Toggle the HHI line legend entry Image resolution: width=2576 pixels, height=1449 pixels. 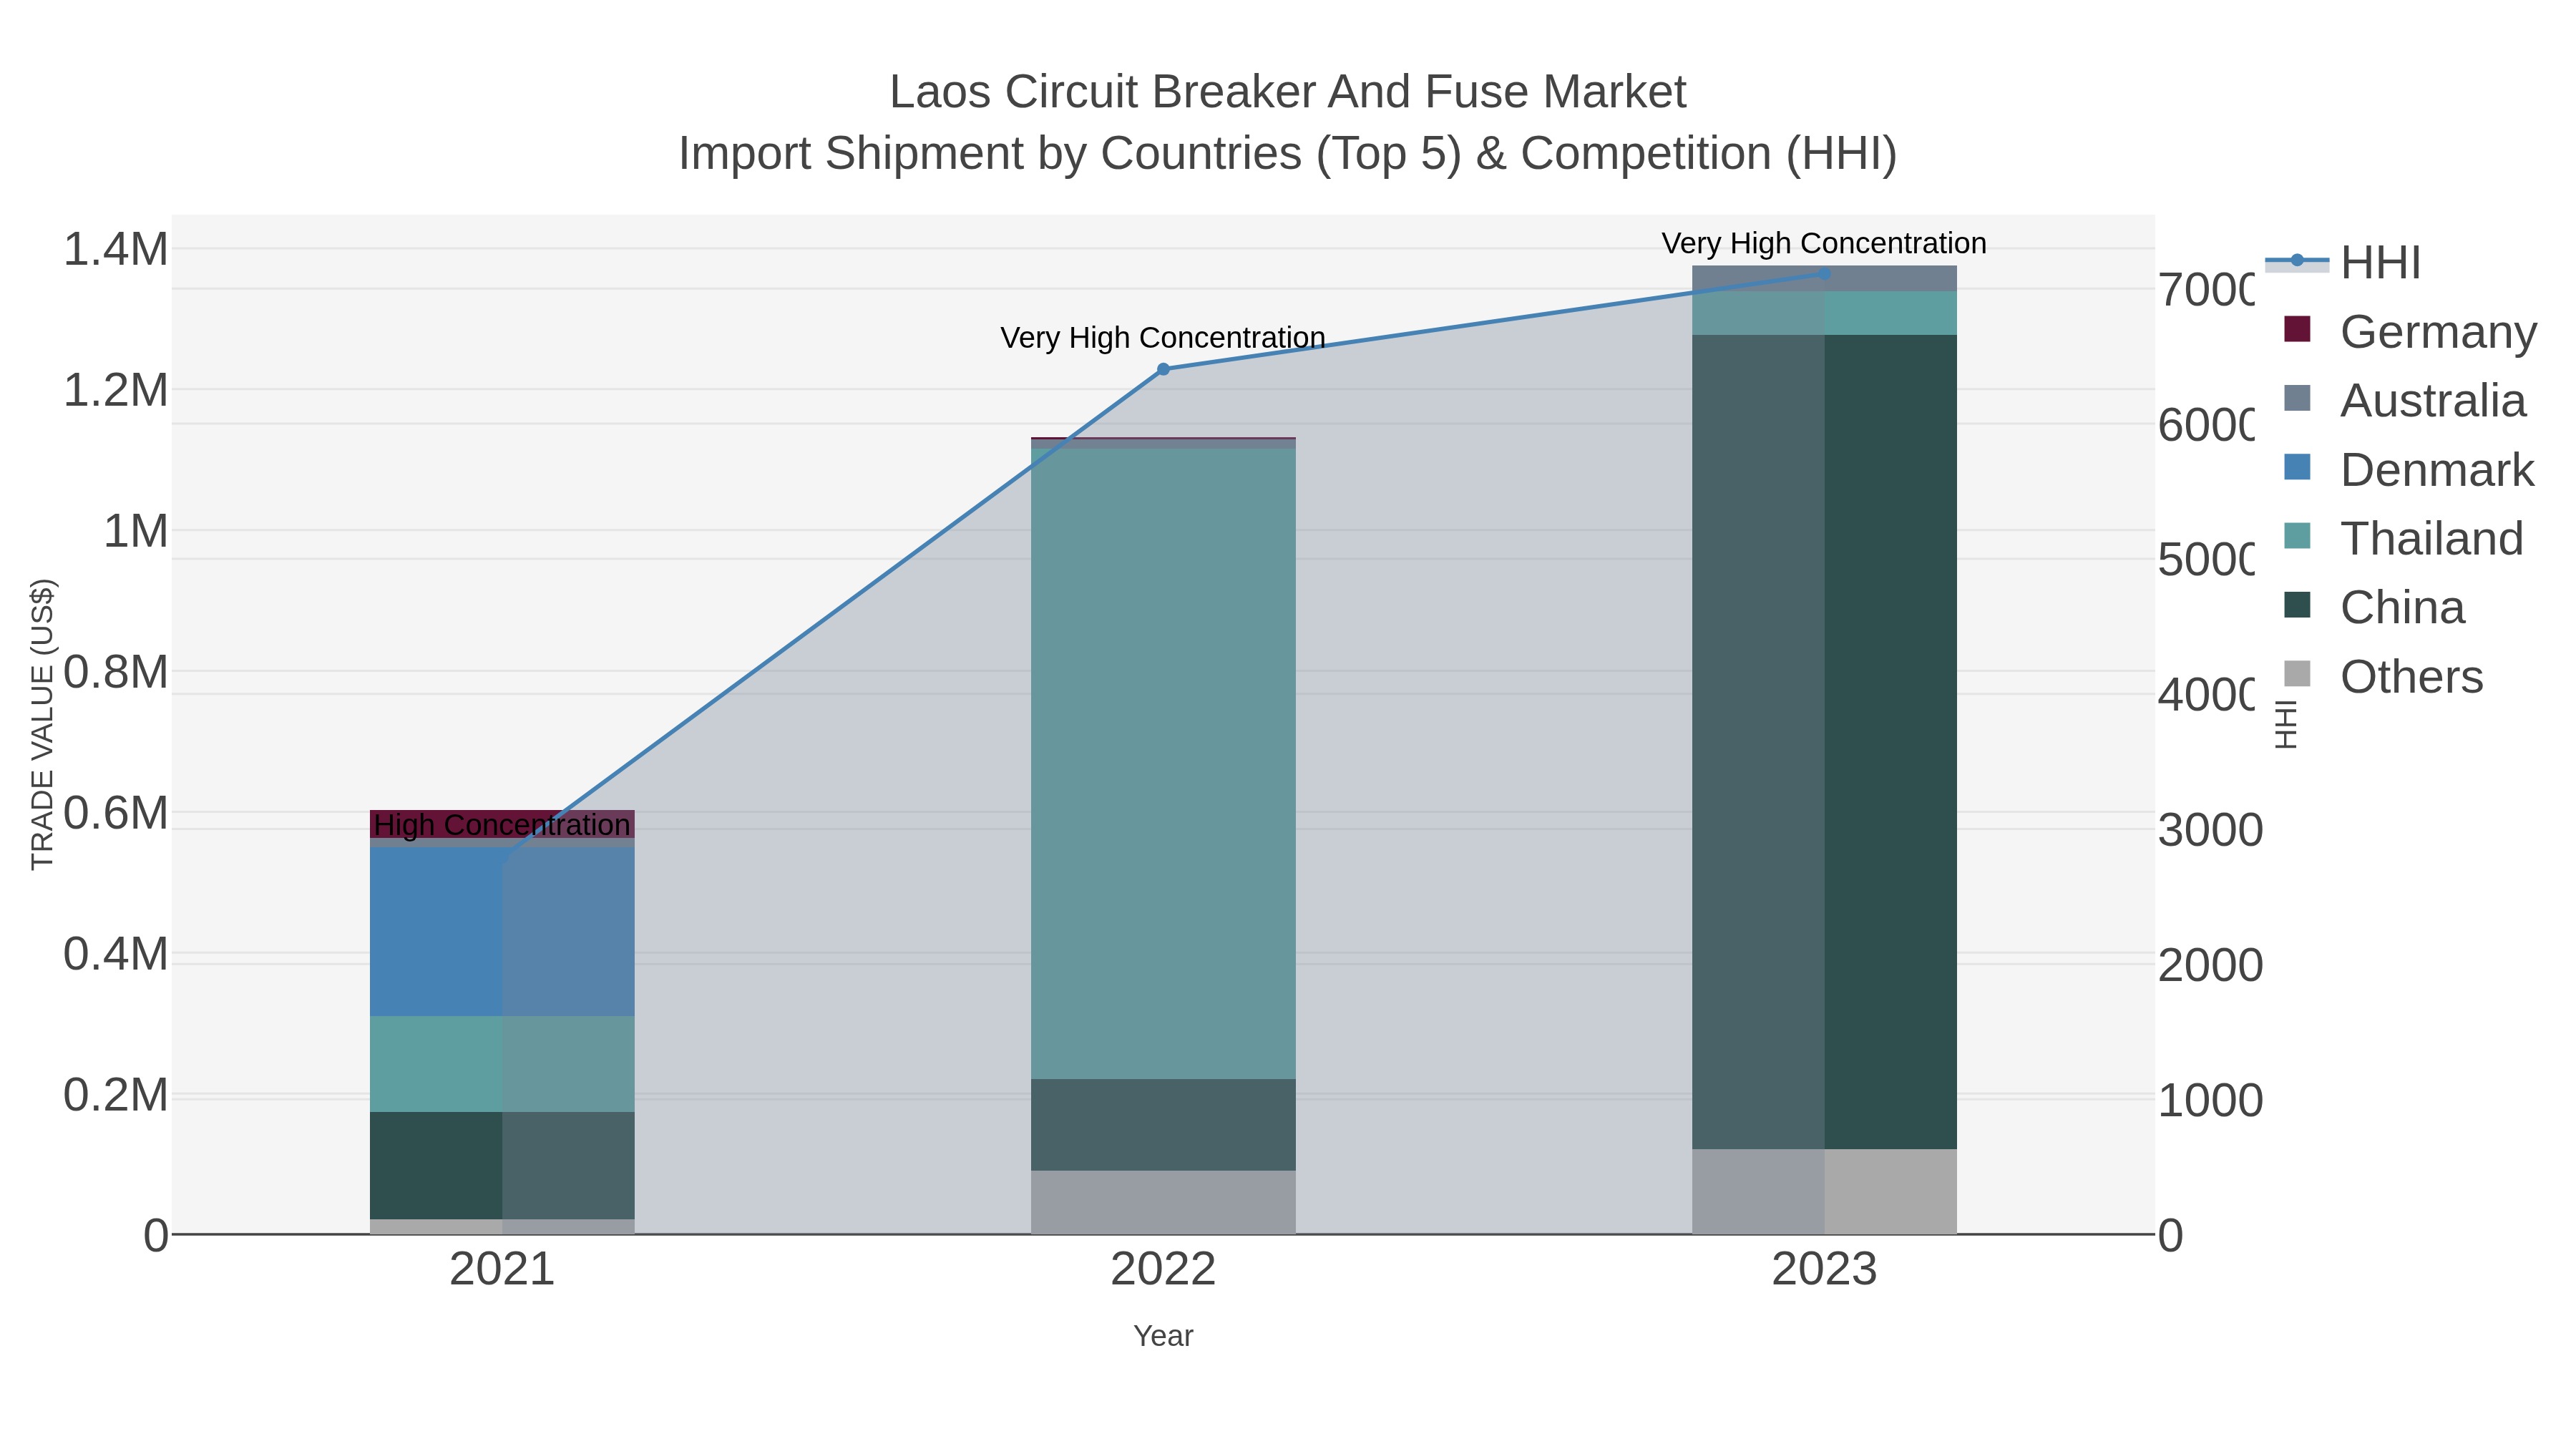[x=2343, y=262]
